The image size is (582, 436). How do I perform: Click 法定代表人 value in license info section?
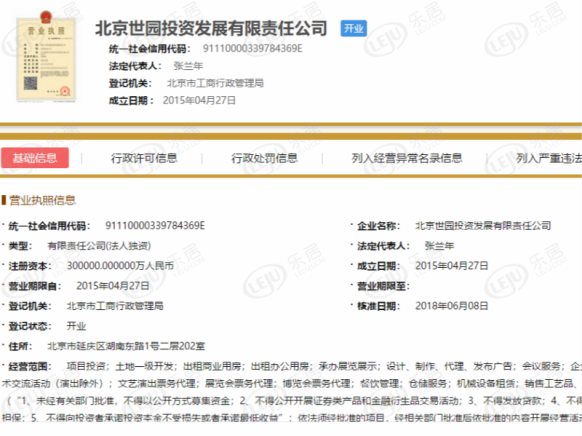pyautogui.click(x=439, y=246)
